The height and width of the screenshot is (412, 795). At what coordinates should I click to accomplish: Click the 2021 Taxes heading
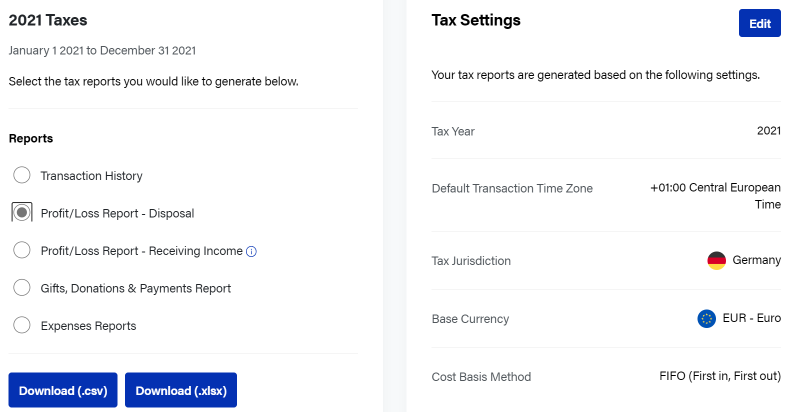pos(48,20)
